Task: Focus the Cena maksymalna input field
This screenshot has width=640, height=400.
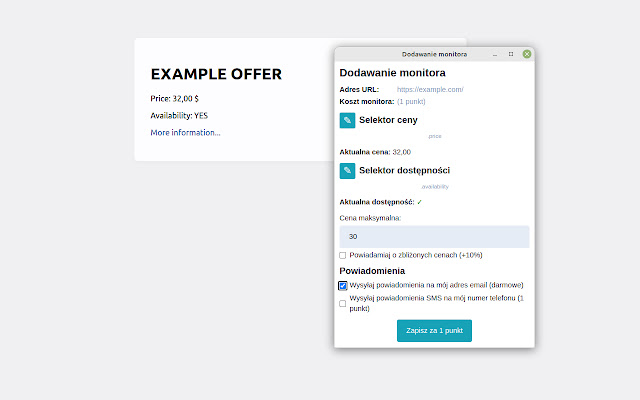Action: (x=434, y=237)
